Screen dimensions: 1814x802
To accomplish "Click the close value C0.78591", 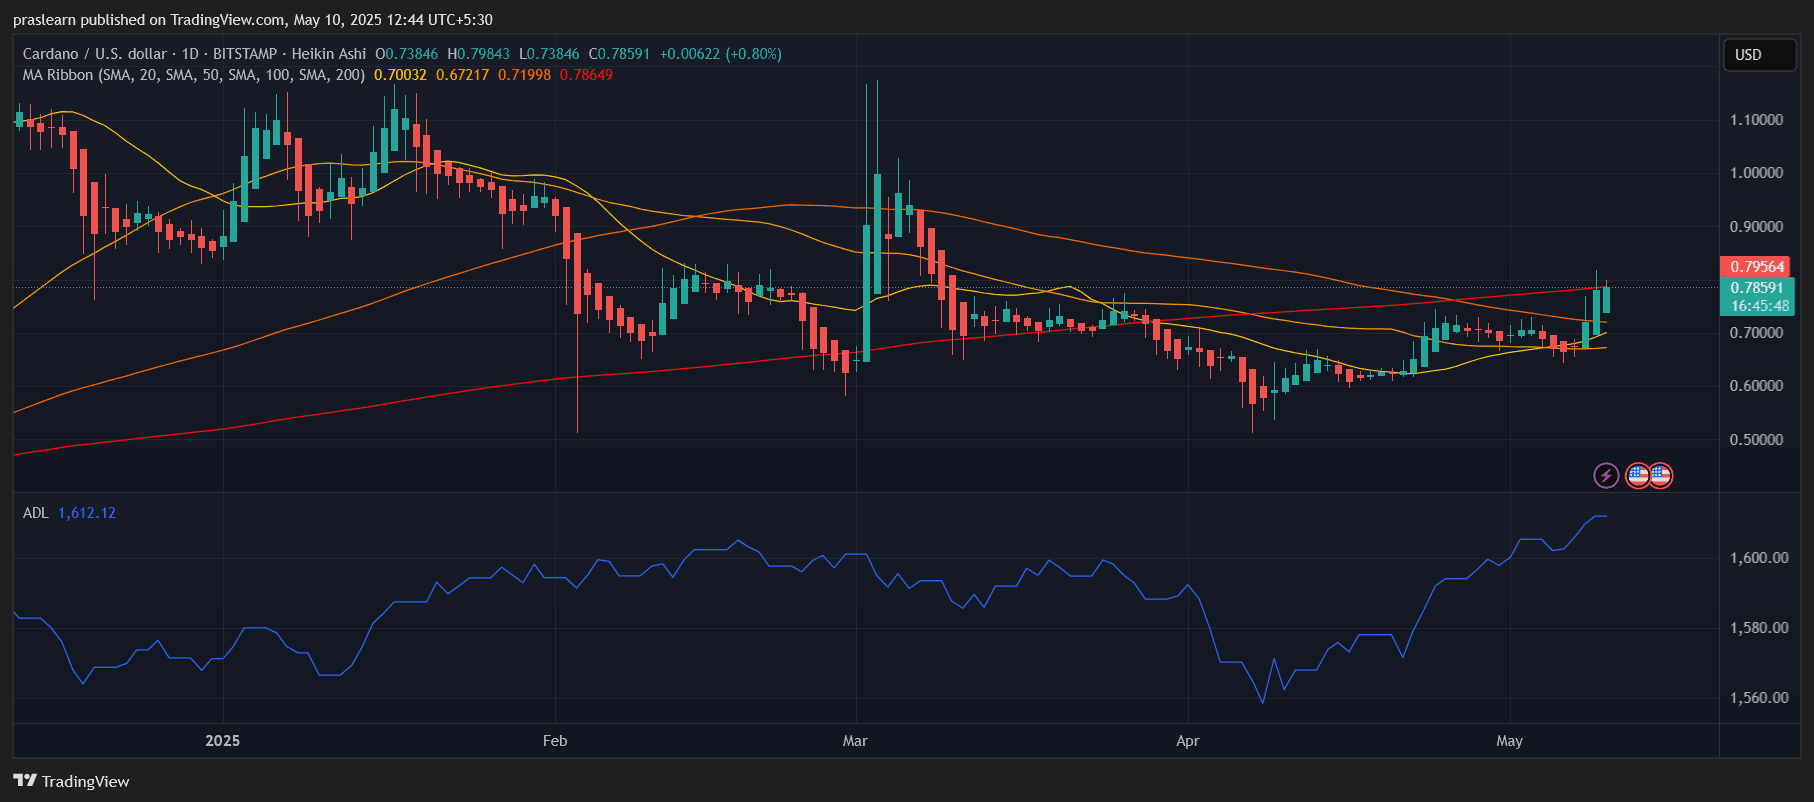I will click(619, 54).
